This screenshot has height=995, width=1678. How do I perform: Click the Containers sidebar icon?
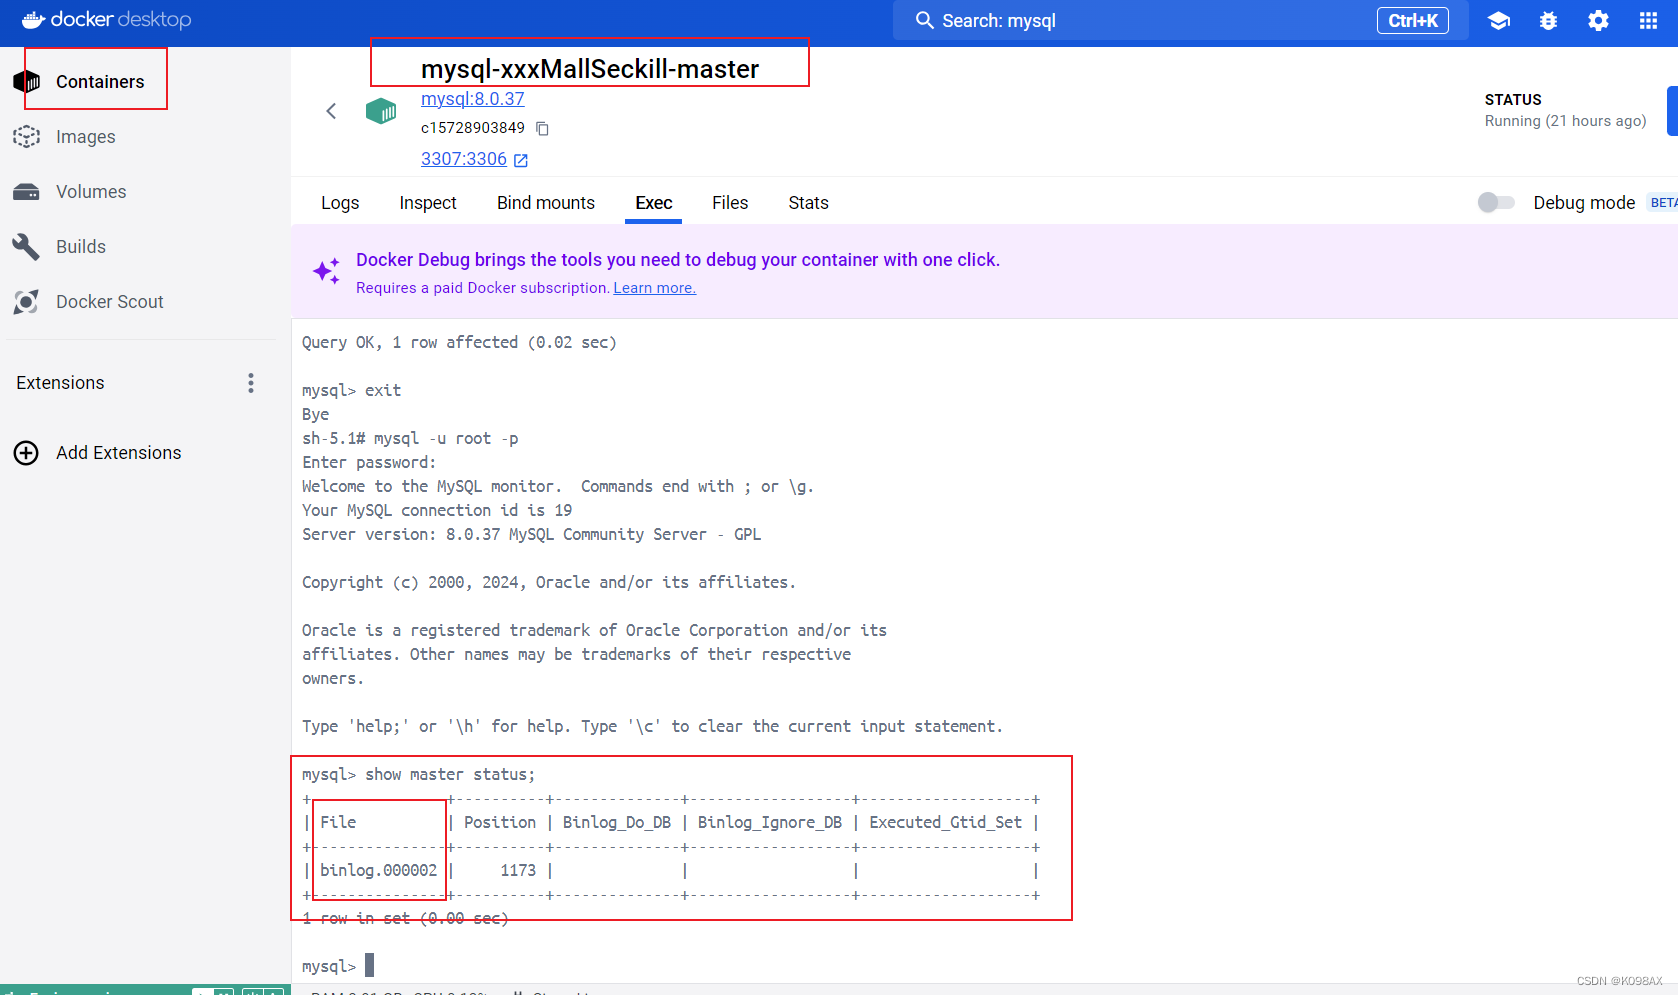pyautogui.click(x=27, y=82)
